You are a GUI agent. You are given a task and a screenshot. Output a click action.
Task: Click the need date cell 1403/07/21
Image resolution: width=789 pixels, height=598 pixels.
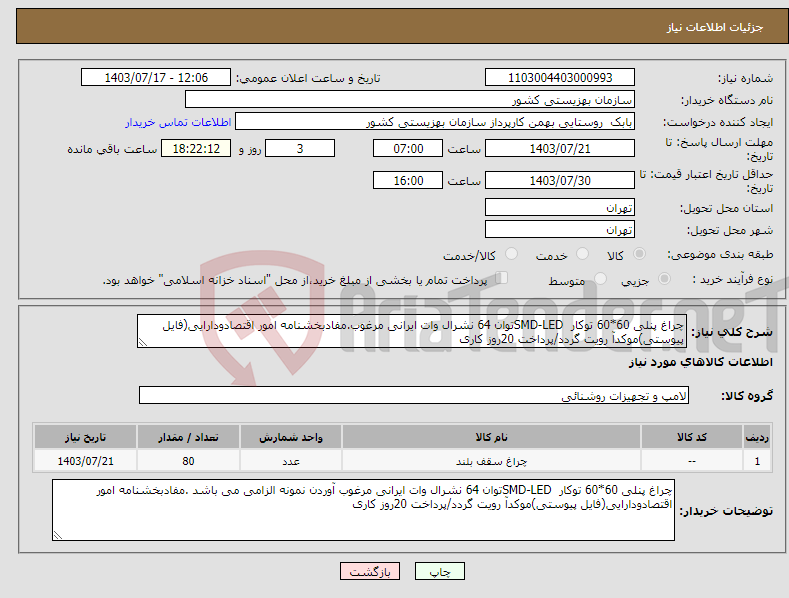(86, 461)
